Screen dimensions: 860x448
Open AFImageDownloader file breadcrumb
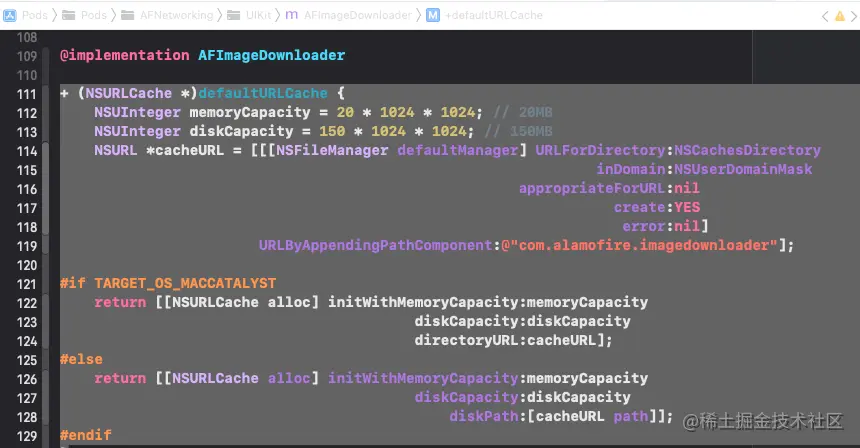358,15
